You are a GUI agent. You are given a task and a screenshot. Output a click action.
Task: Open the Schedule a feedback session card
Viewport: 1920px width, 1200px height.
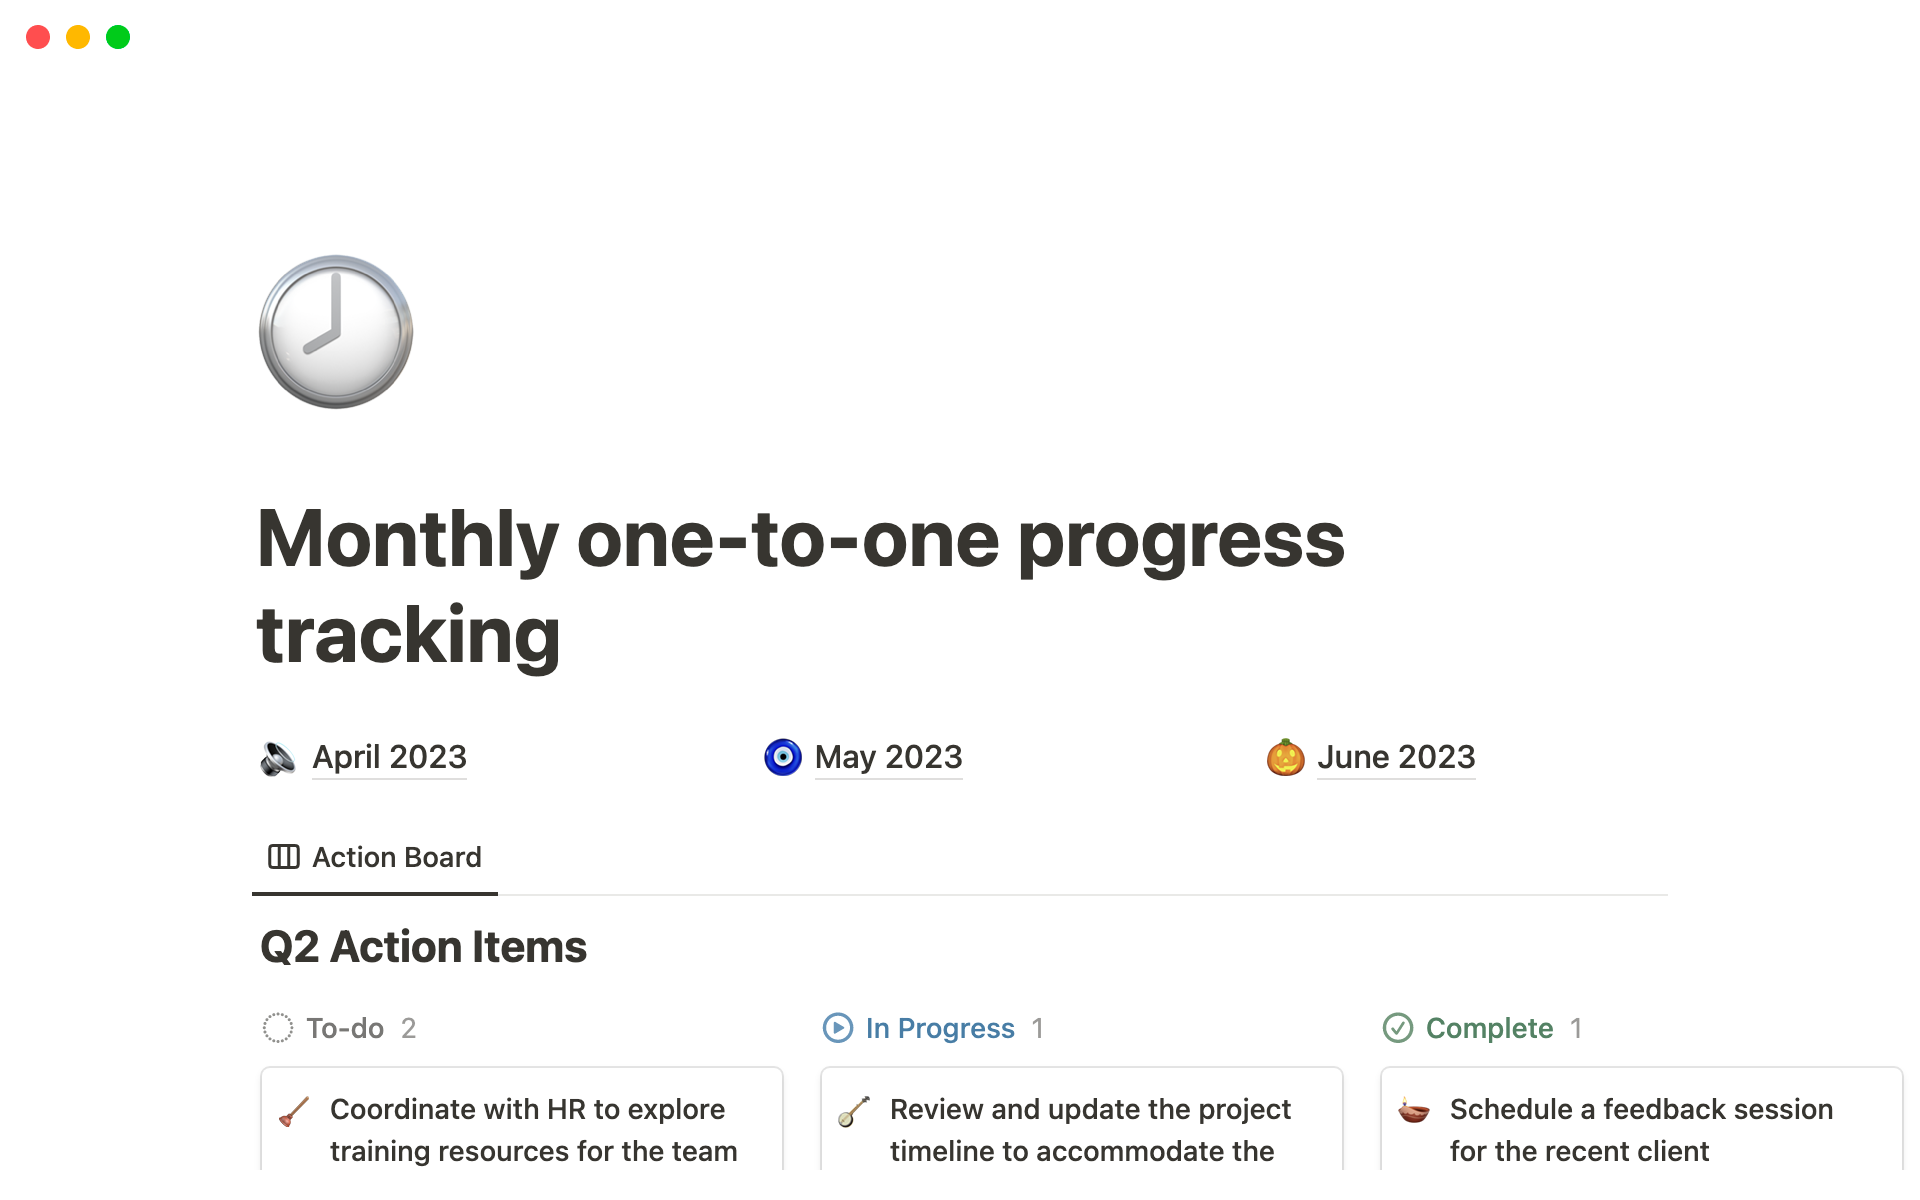point(1641,1130)
